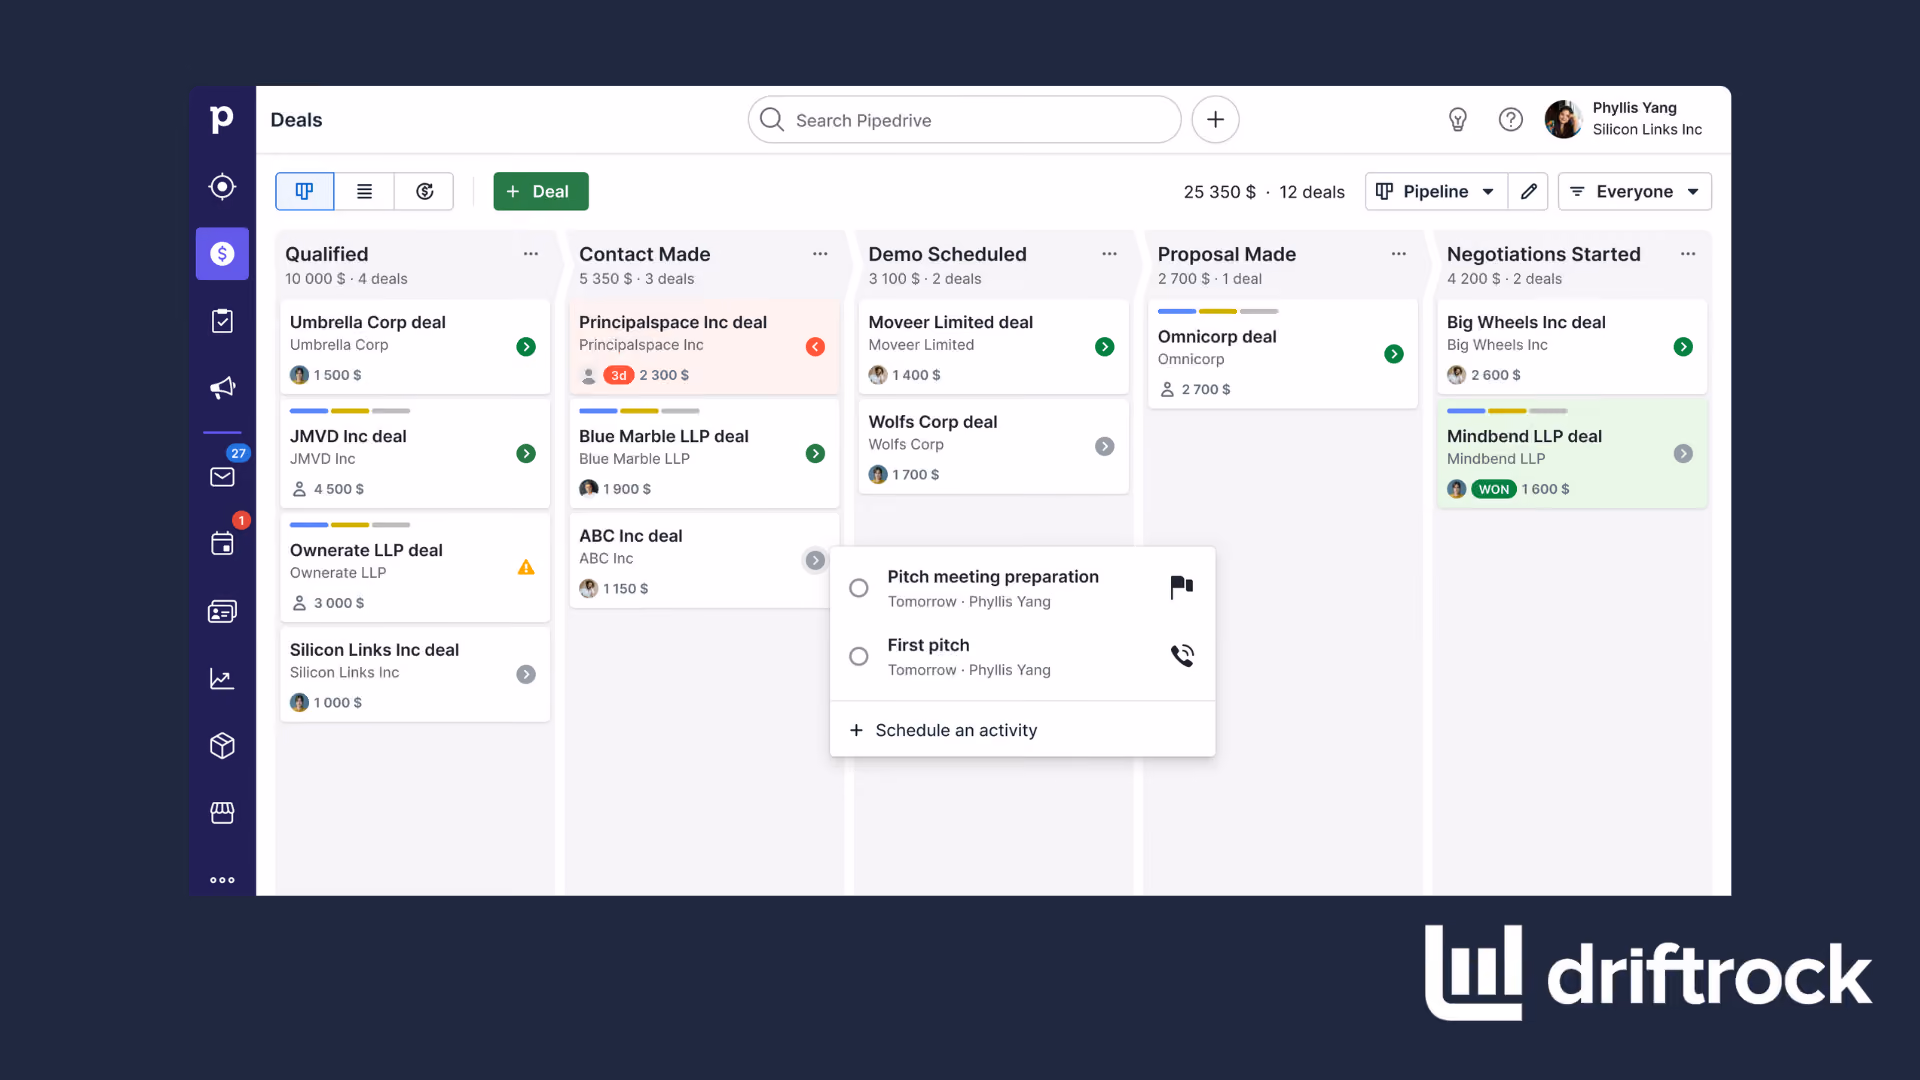
Task: Click grey activity arrow on ABC Inc deal
Action: pos(815,561)
